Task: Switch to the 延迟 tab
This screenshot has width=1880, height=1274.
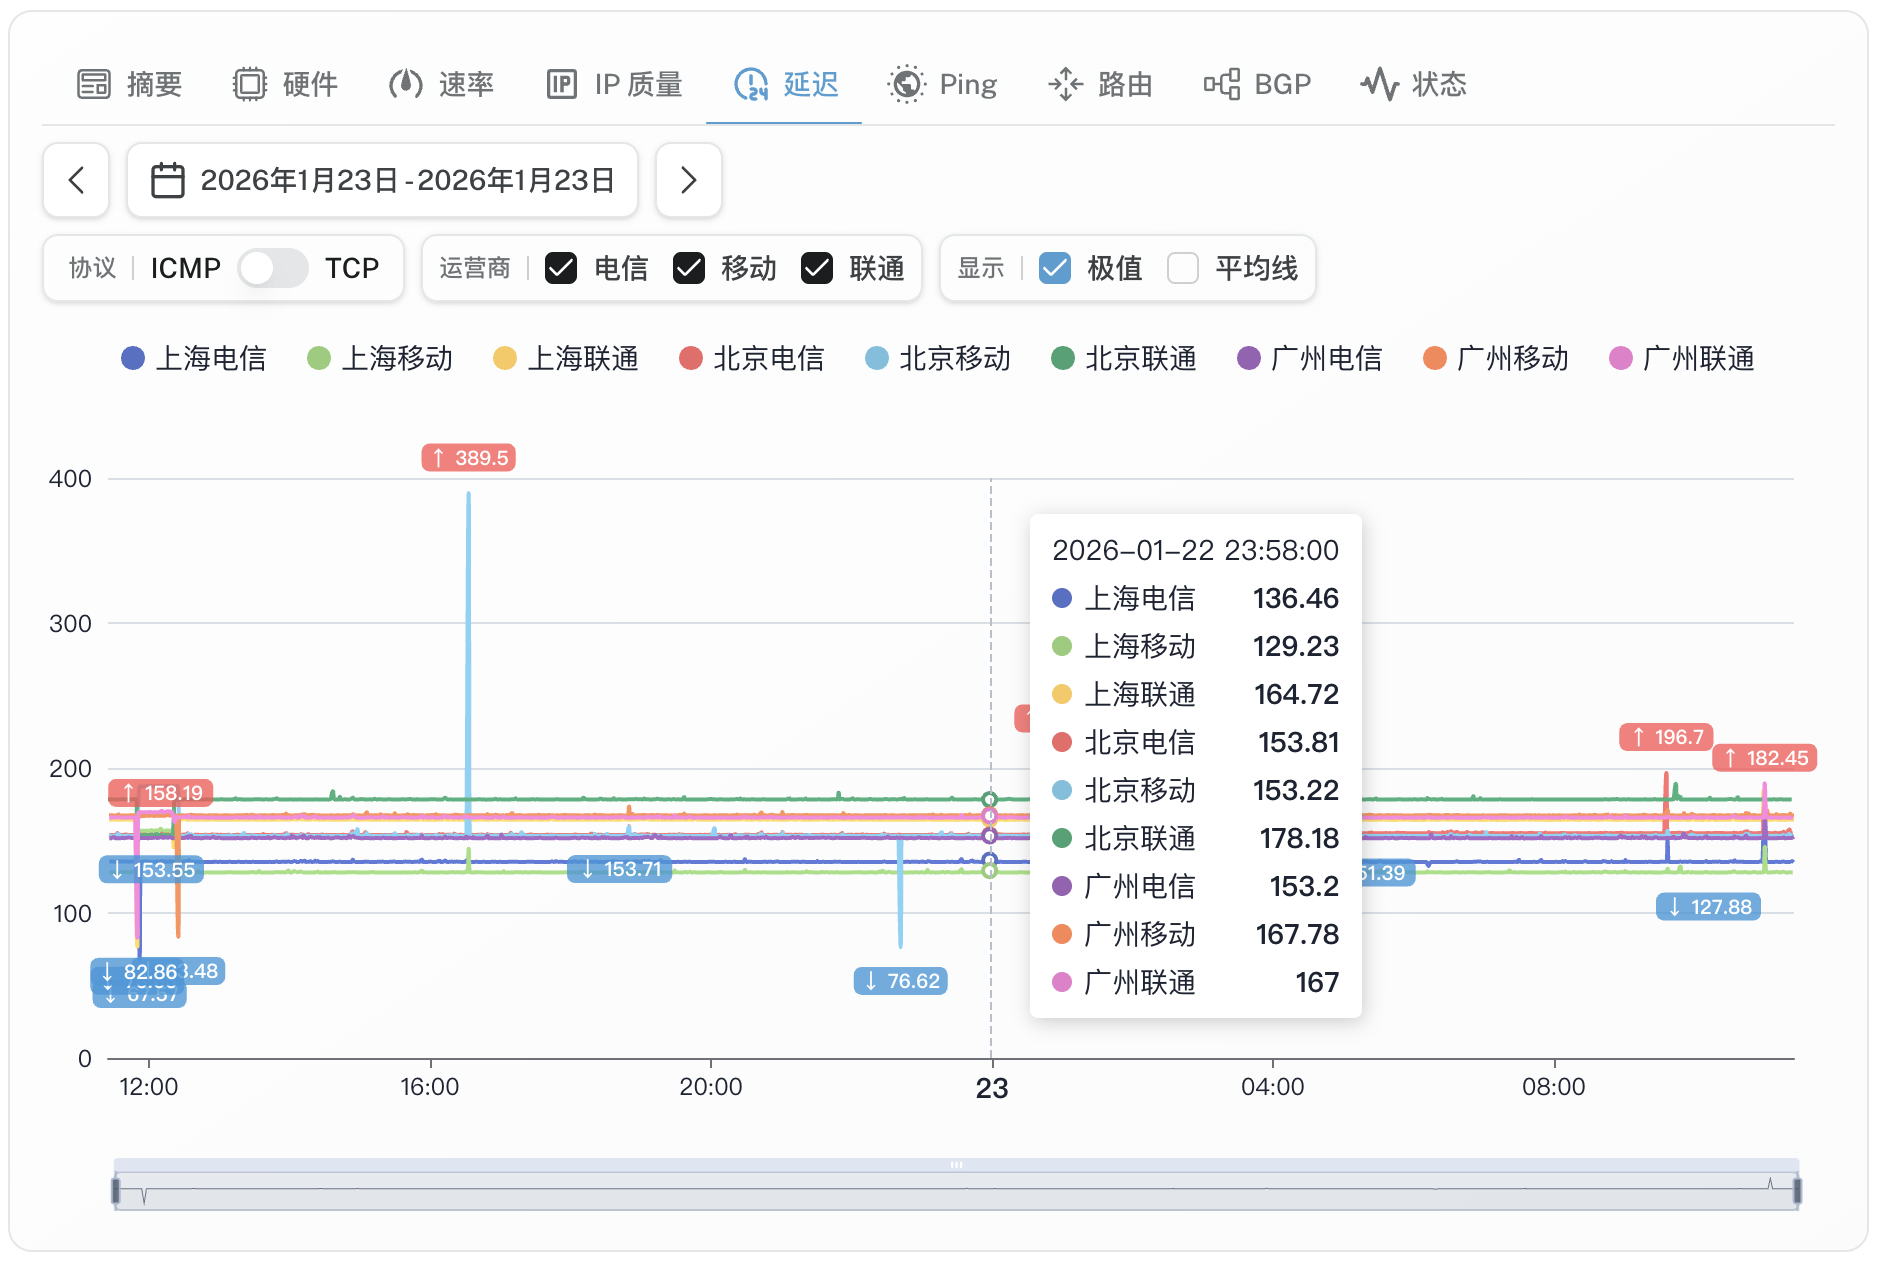Action: [x=785, y=84]
